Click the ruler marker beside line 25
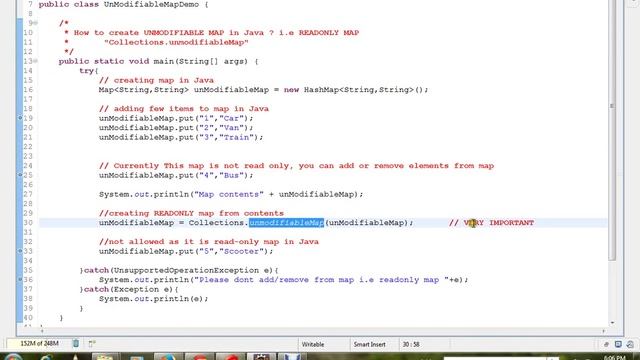 tap(20, 175)
